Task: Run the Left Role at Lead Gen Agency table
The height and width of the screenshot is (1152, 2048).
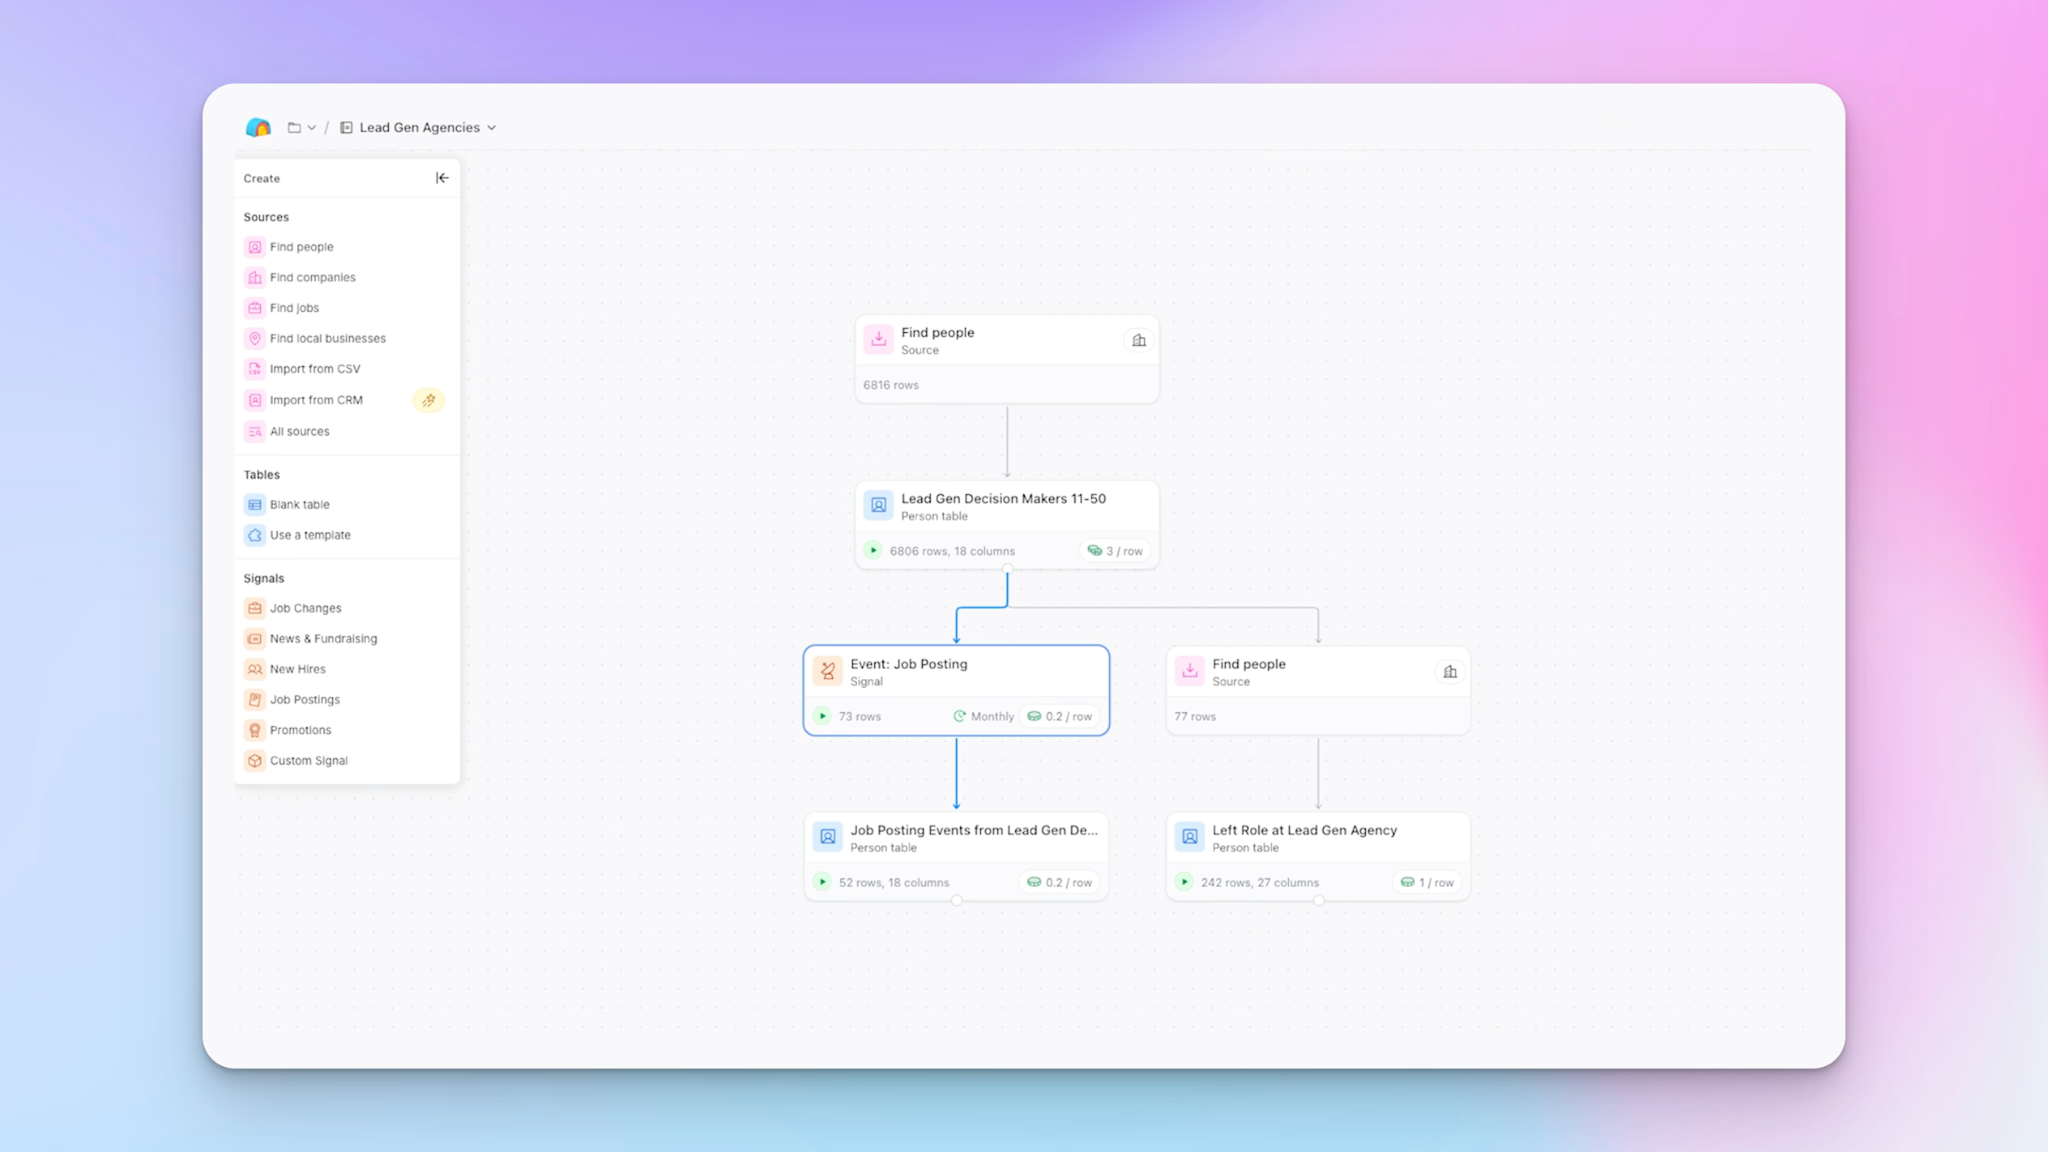Action: (1184, 882)
